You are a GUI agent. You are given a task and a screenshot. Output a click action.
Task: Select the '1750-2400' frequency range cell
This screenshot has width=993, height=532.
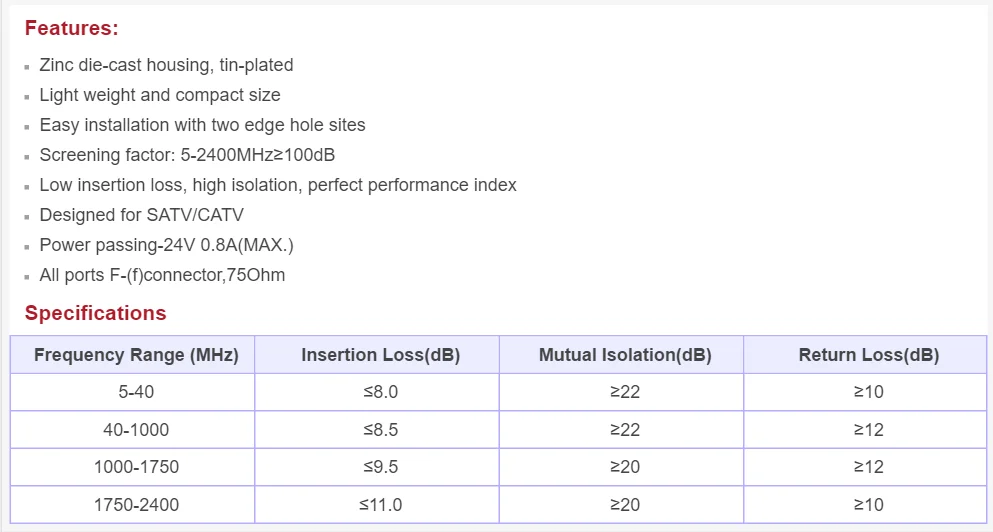[136, 505]
